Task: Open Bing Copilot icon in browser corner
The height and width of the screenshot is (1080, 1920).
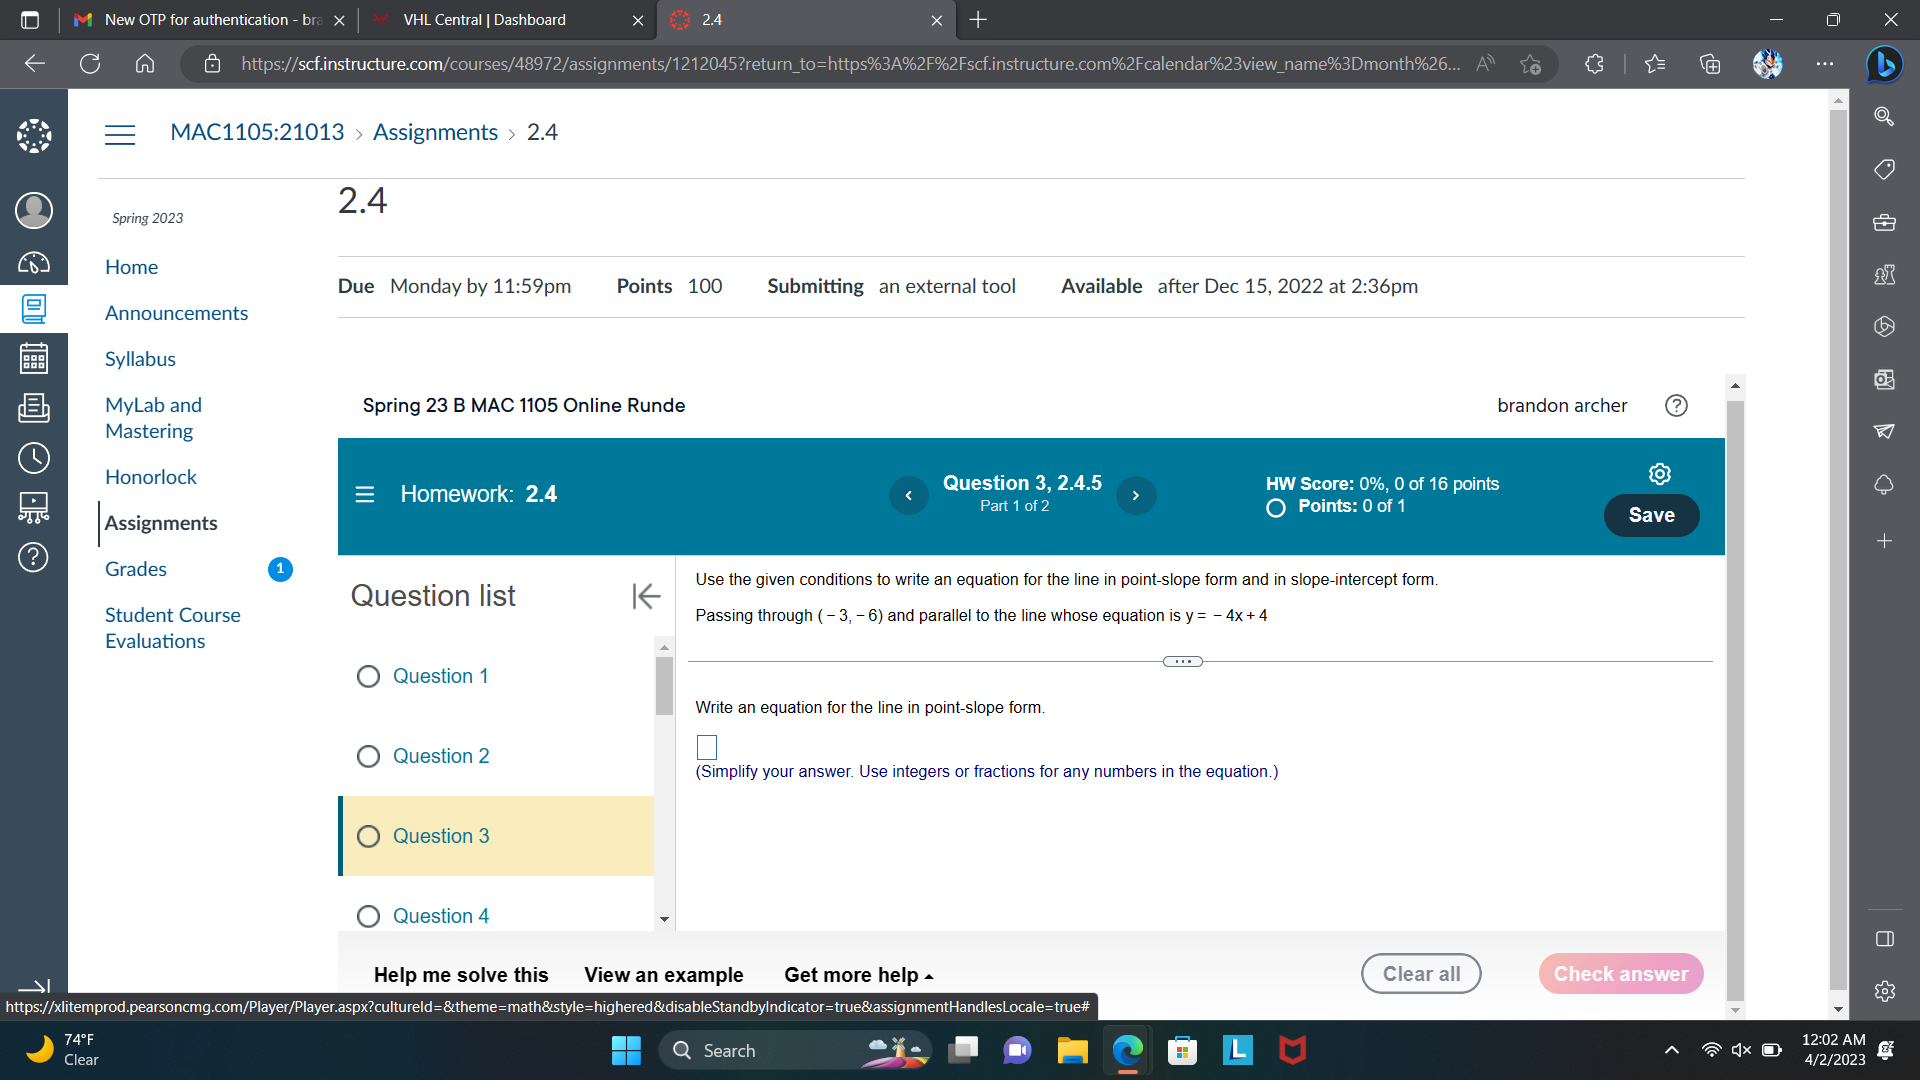Action: (x=1886, y=63)
